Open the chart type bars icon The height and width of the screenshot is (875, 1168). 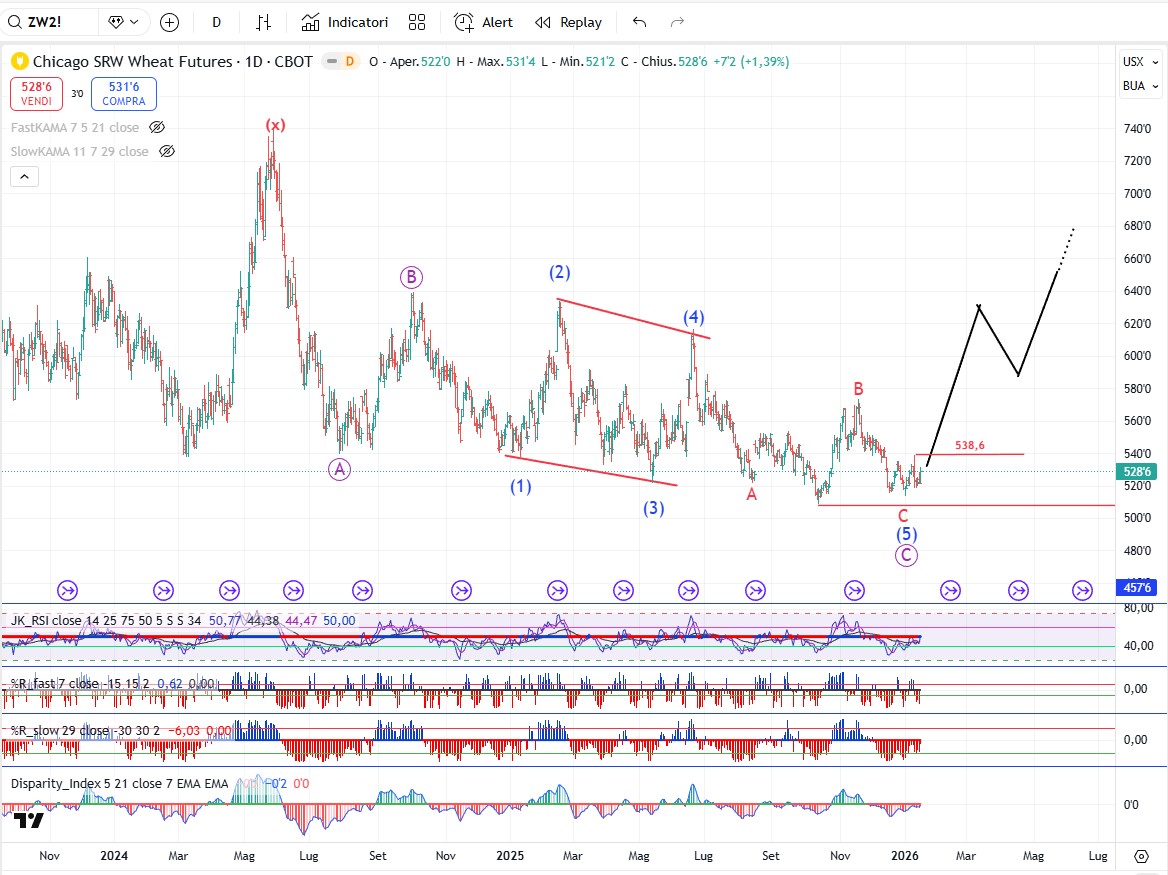tap(264, 22)
